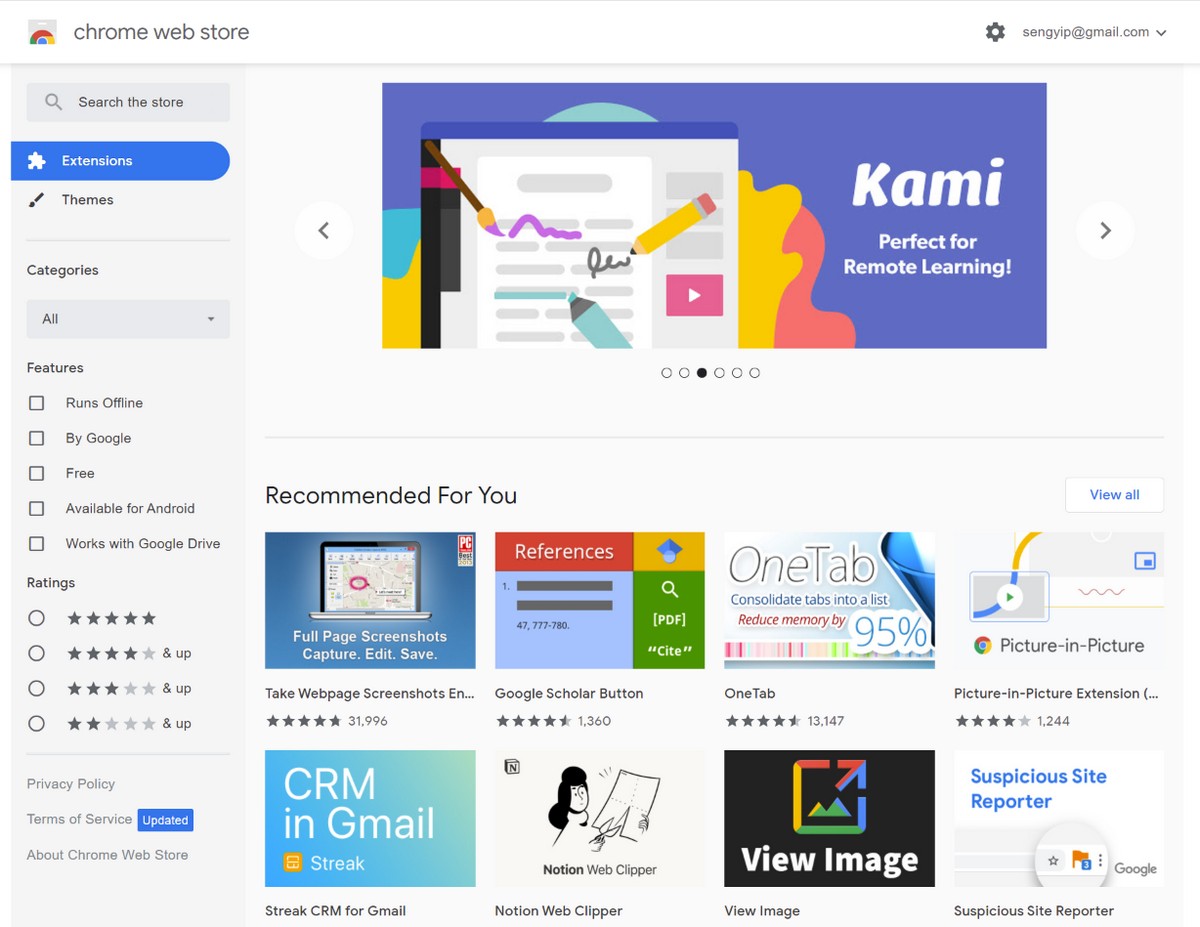Advance carousel with next arrow
The width and height of the screenshot is (1200, 927).
pyautogui.click(x=1105, y=231)
